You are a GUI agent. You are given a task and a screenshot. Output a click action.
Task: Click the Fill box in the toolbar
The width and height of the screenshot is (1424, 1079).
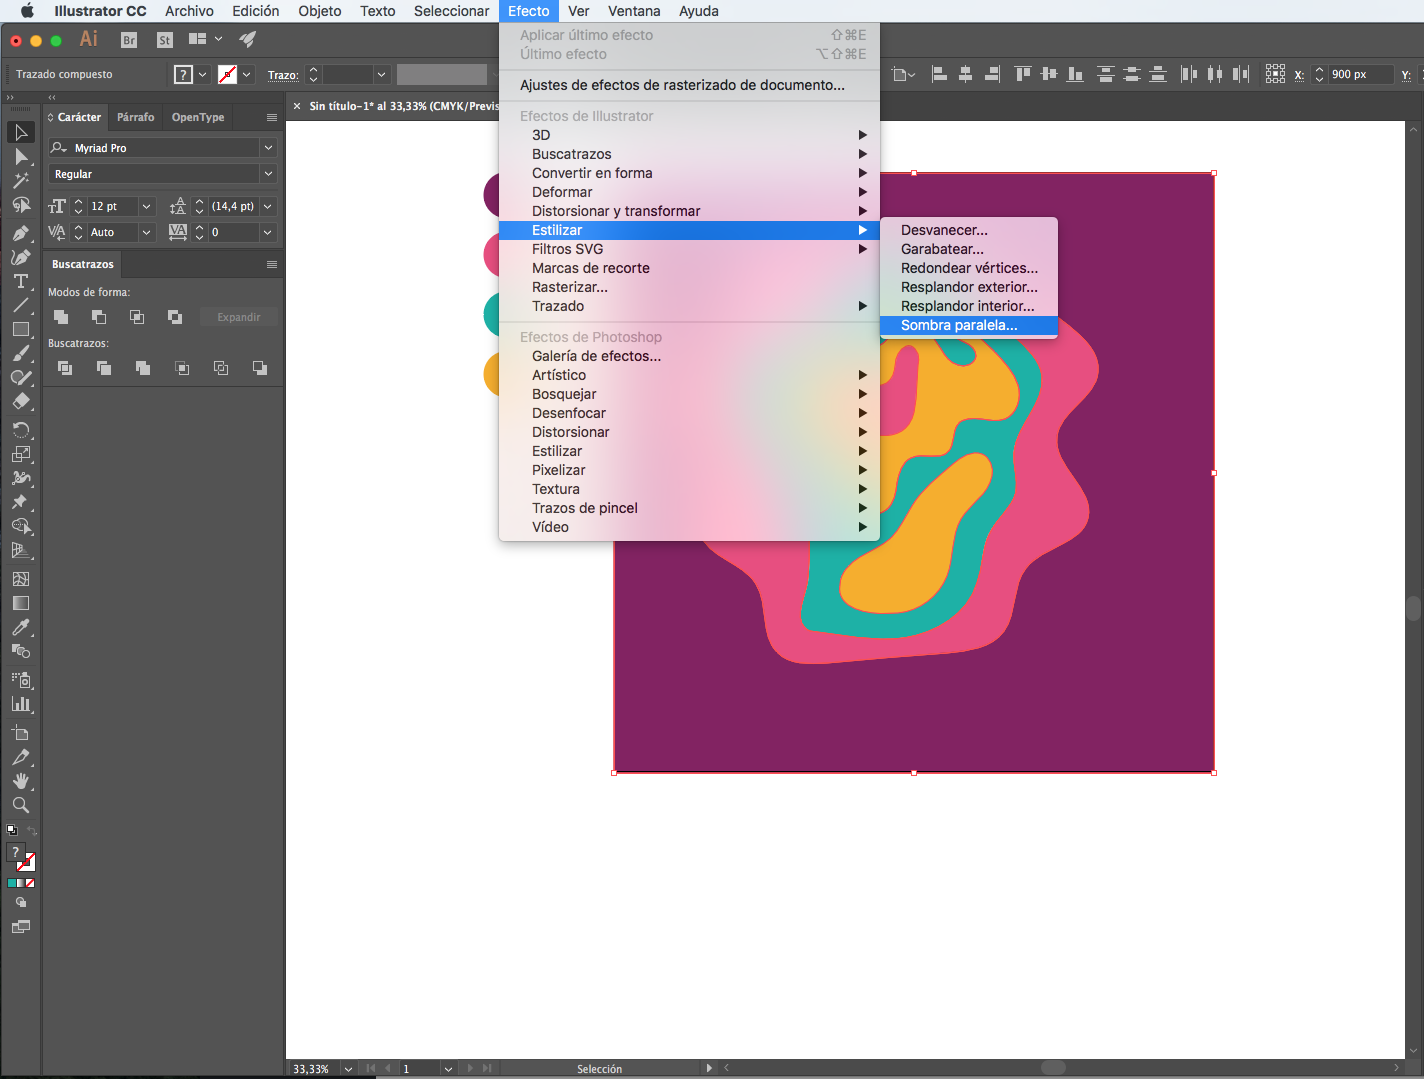point(15,852)
